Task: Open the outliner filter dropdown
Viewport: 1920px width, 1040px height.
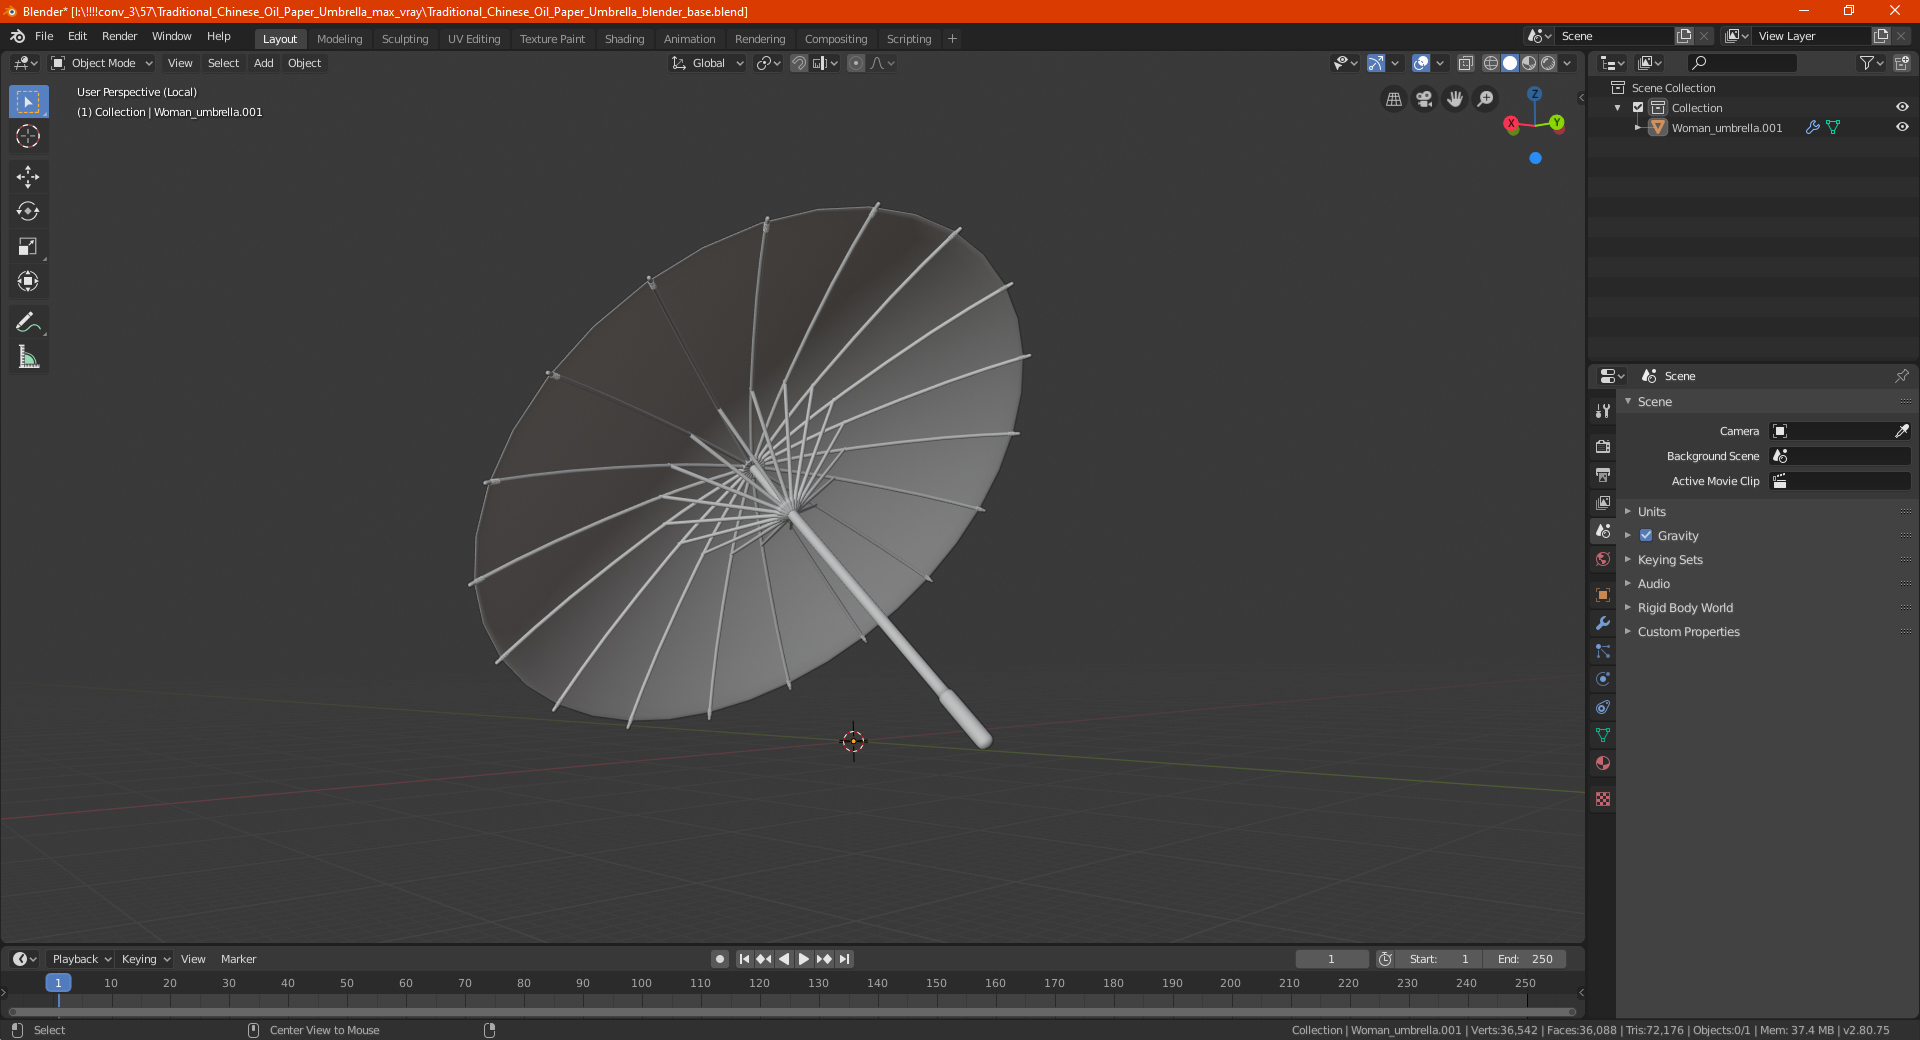Action: tap(1871, 63)
